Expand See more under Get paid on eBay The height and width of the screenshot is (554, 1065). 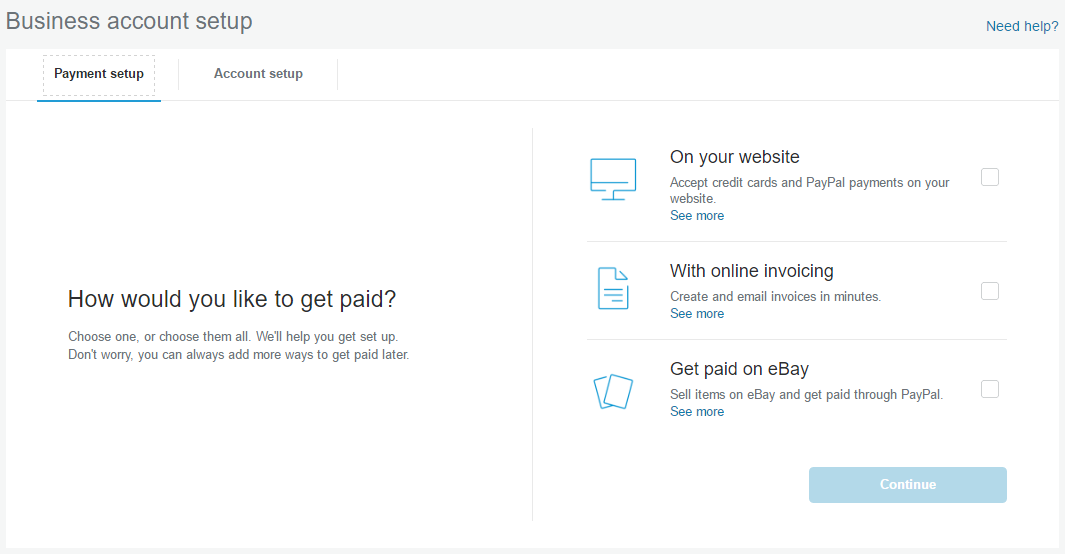[697, 412]
